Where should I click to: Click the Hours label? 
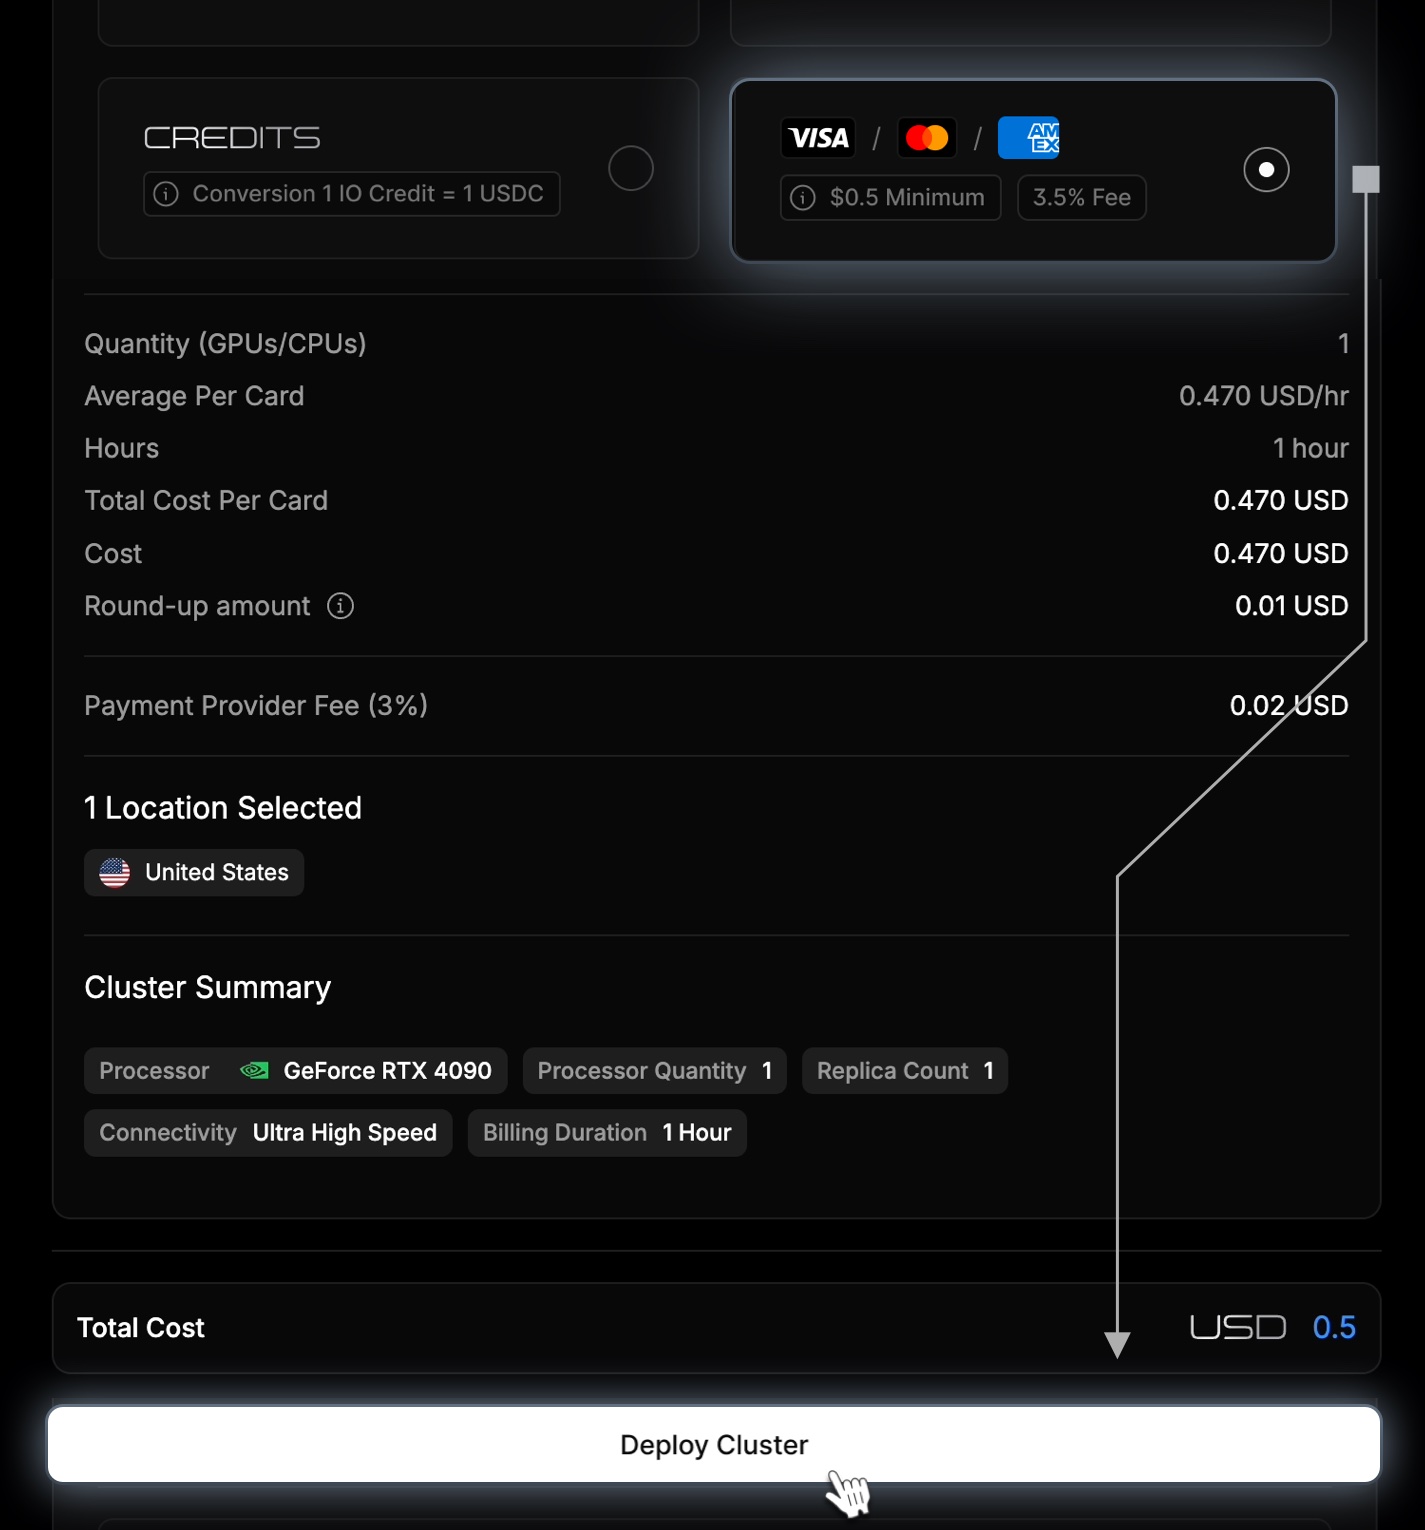pos(121,448)
